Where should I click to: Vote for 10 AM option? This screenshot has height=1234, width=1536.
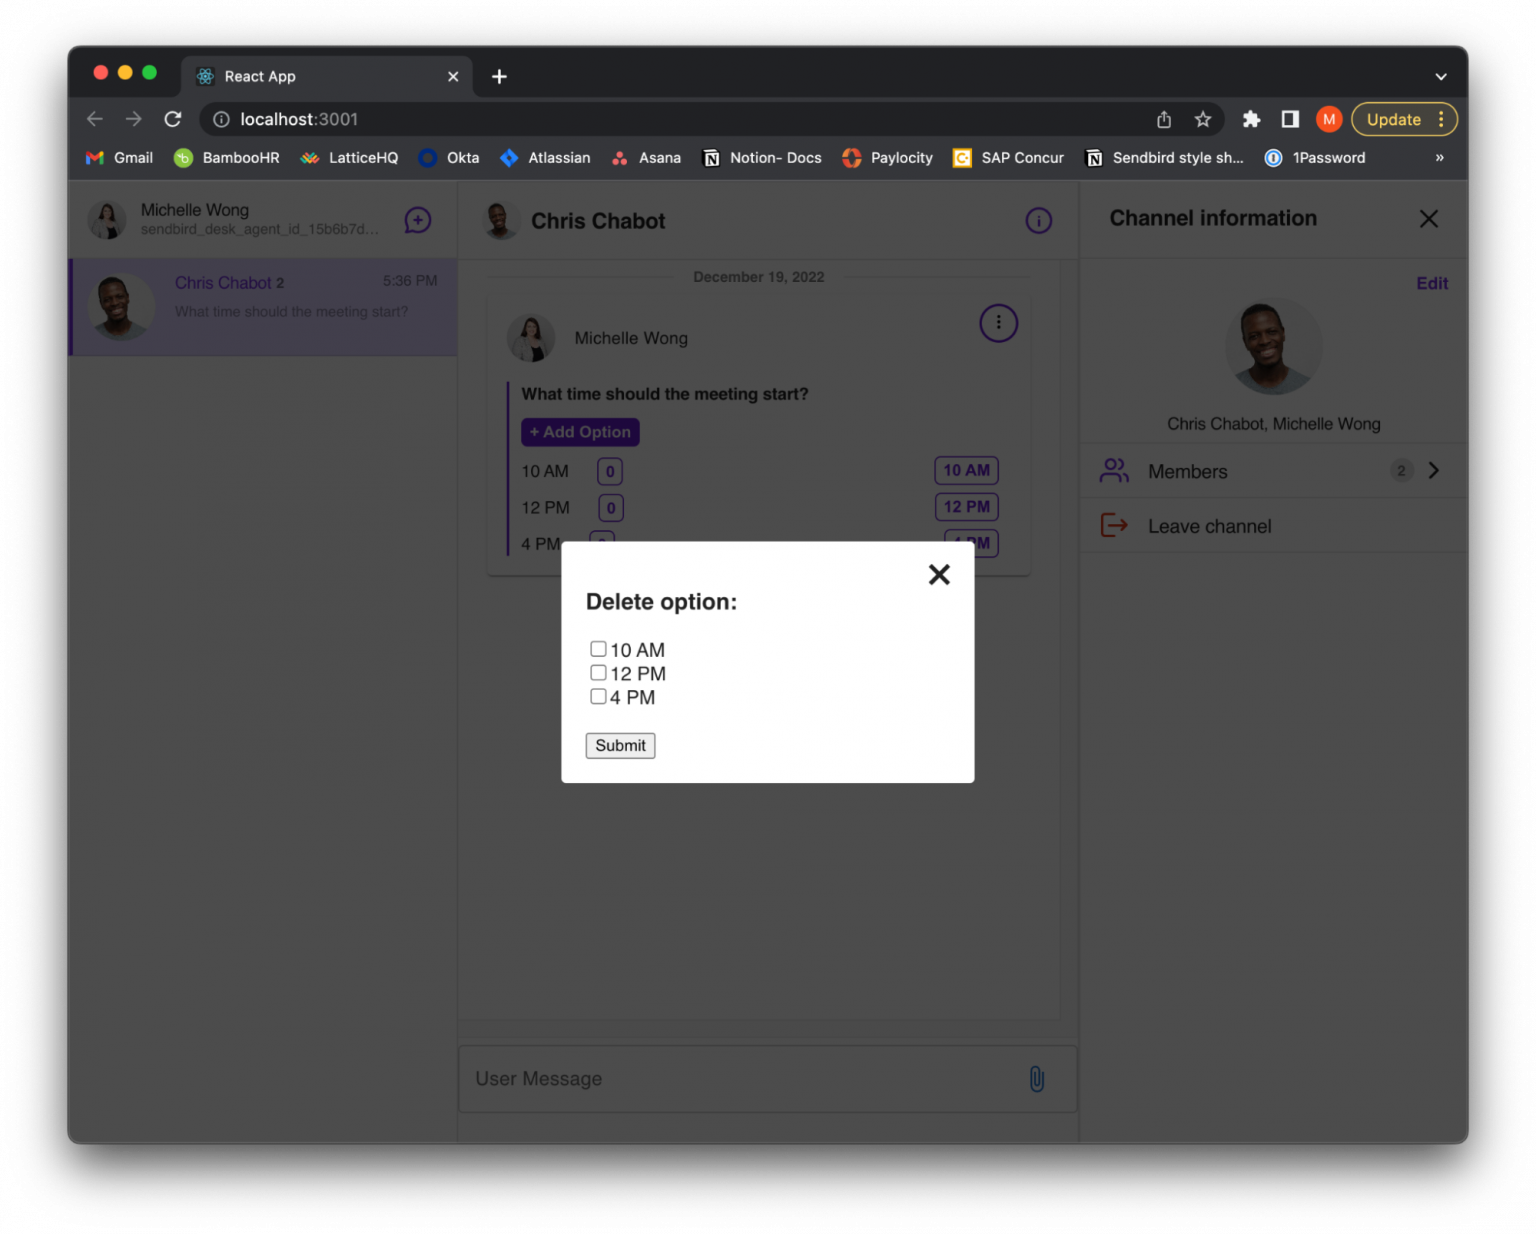(x=966, y=470)
